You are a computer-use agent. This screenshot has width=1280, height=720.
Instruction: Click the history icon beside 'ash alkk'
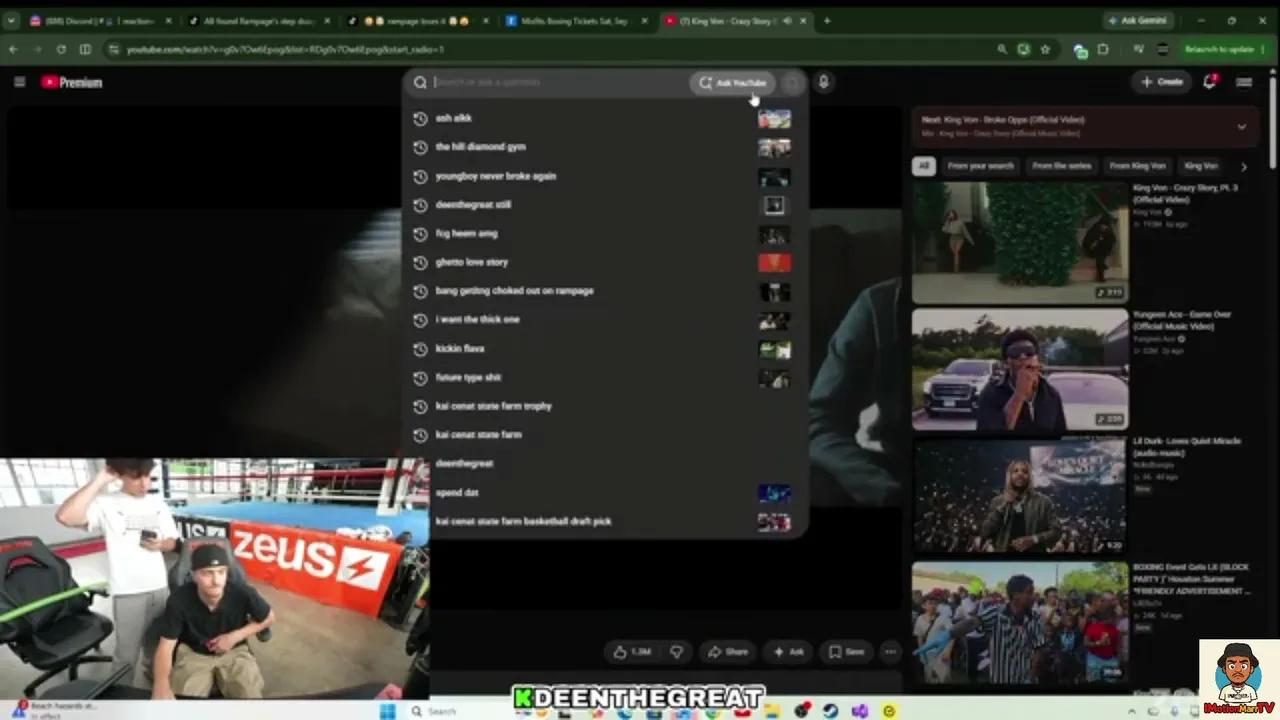pyautogui.click(x=420, y=118)
